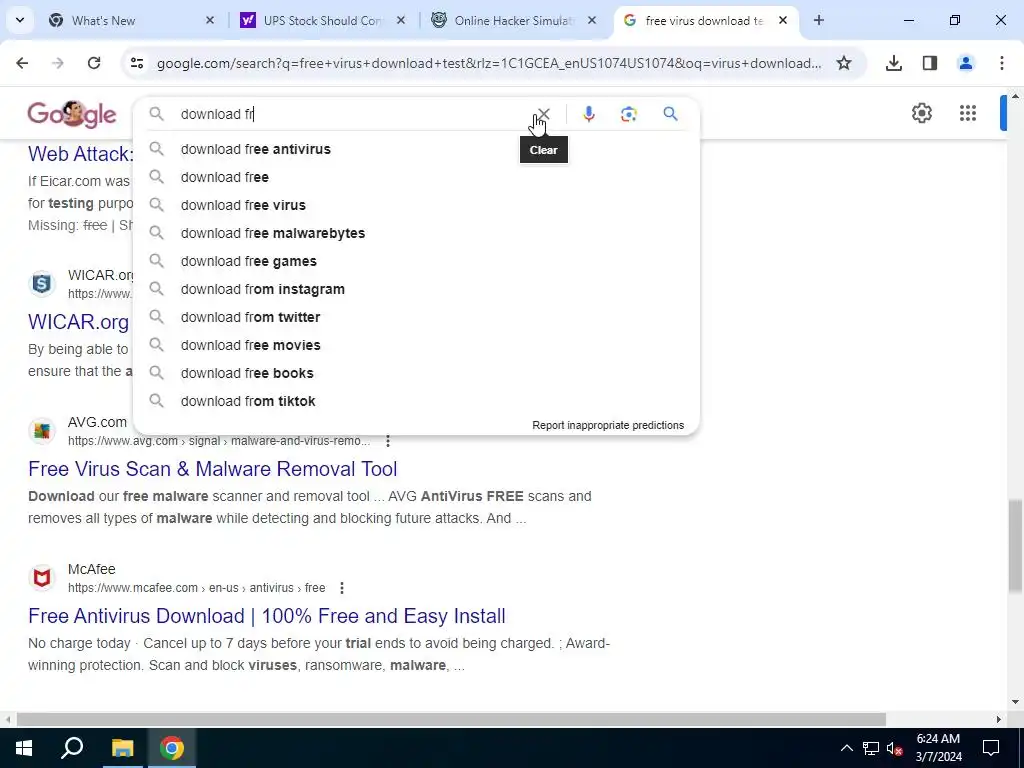
Task: Clear the search box text
Action: (543, 114)
